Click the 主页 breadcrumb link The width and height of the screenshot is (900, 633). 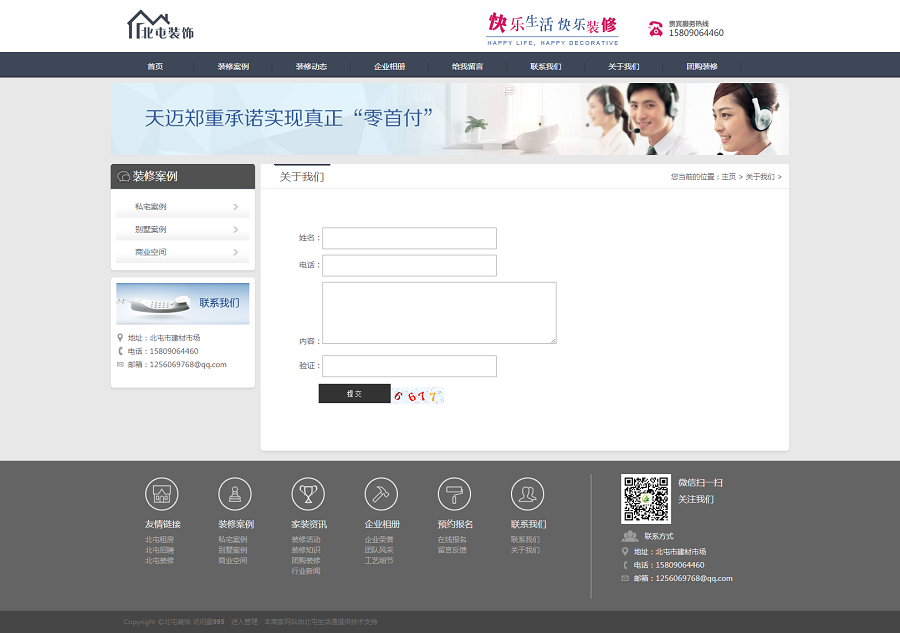(728, 177)
